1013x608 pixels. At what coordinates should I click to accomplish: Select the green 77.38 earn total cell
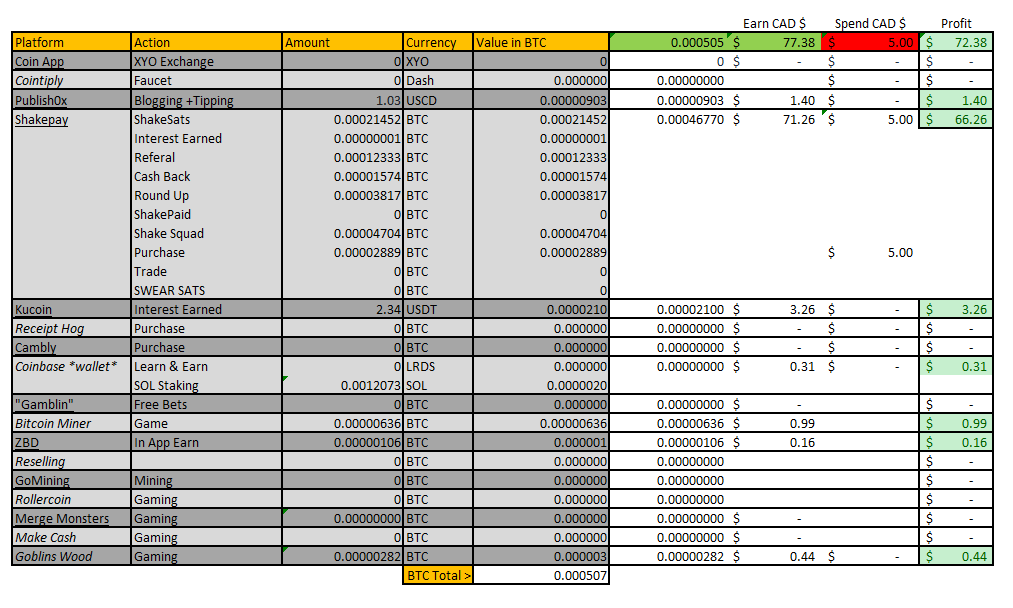[x=774, y=42]
